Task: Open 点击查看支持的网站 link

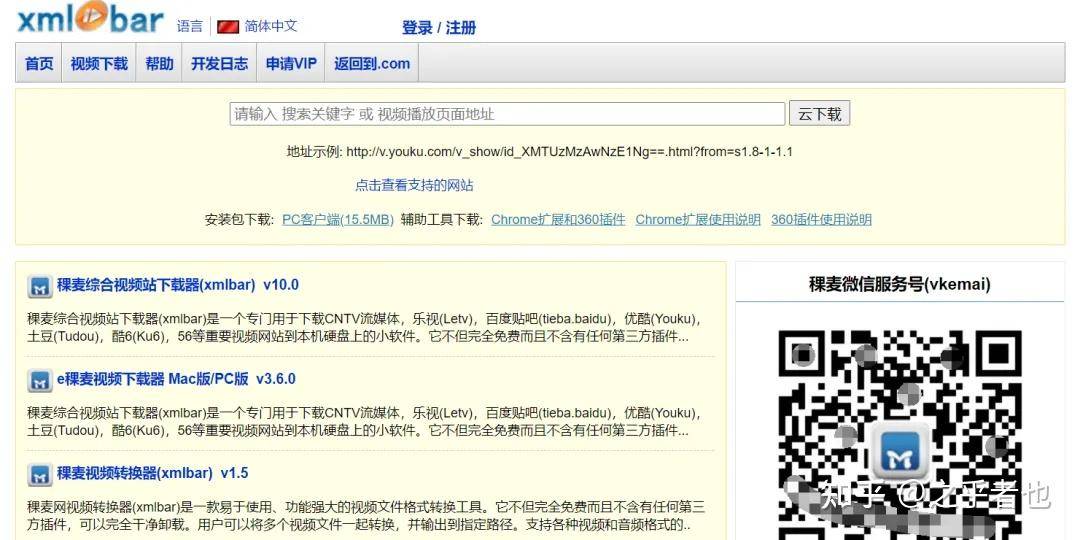Action: pos(414,185)
